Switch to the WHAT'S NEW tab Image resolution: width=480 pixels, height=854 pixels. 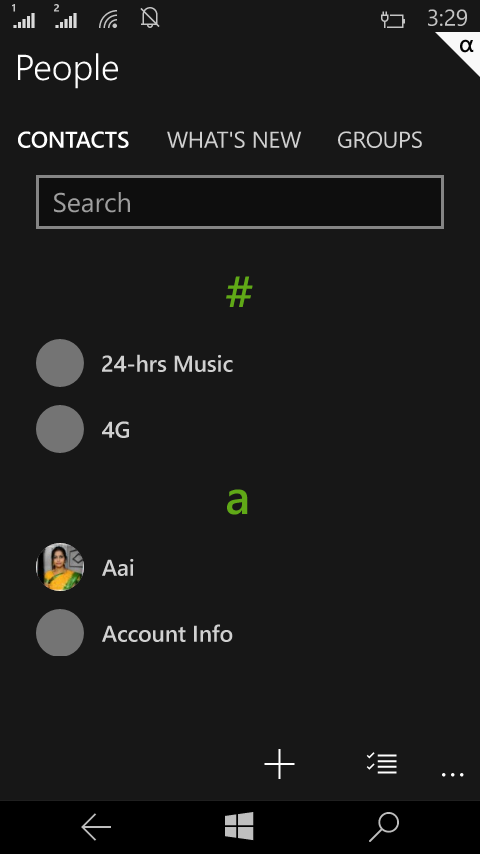click(234, 140)
